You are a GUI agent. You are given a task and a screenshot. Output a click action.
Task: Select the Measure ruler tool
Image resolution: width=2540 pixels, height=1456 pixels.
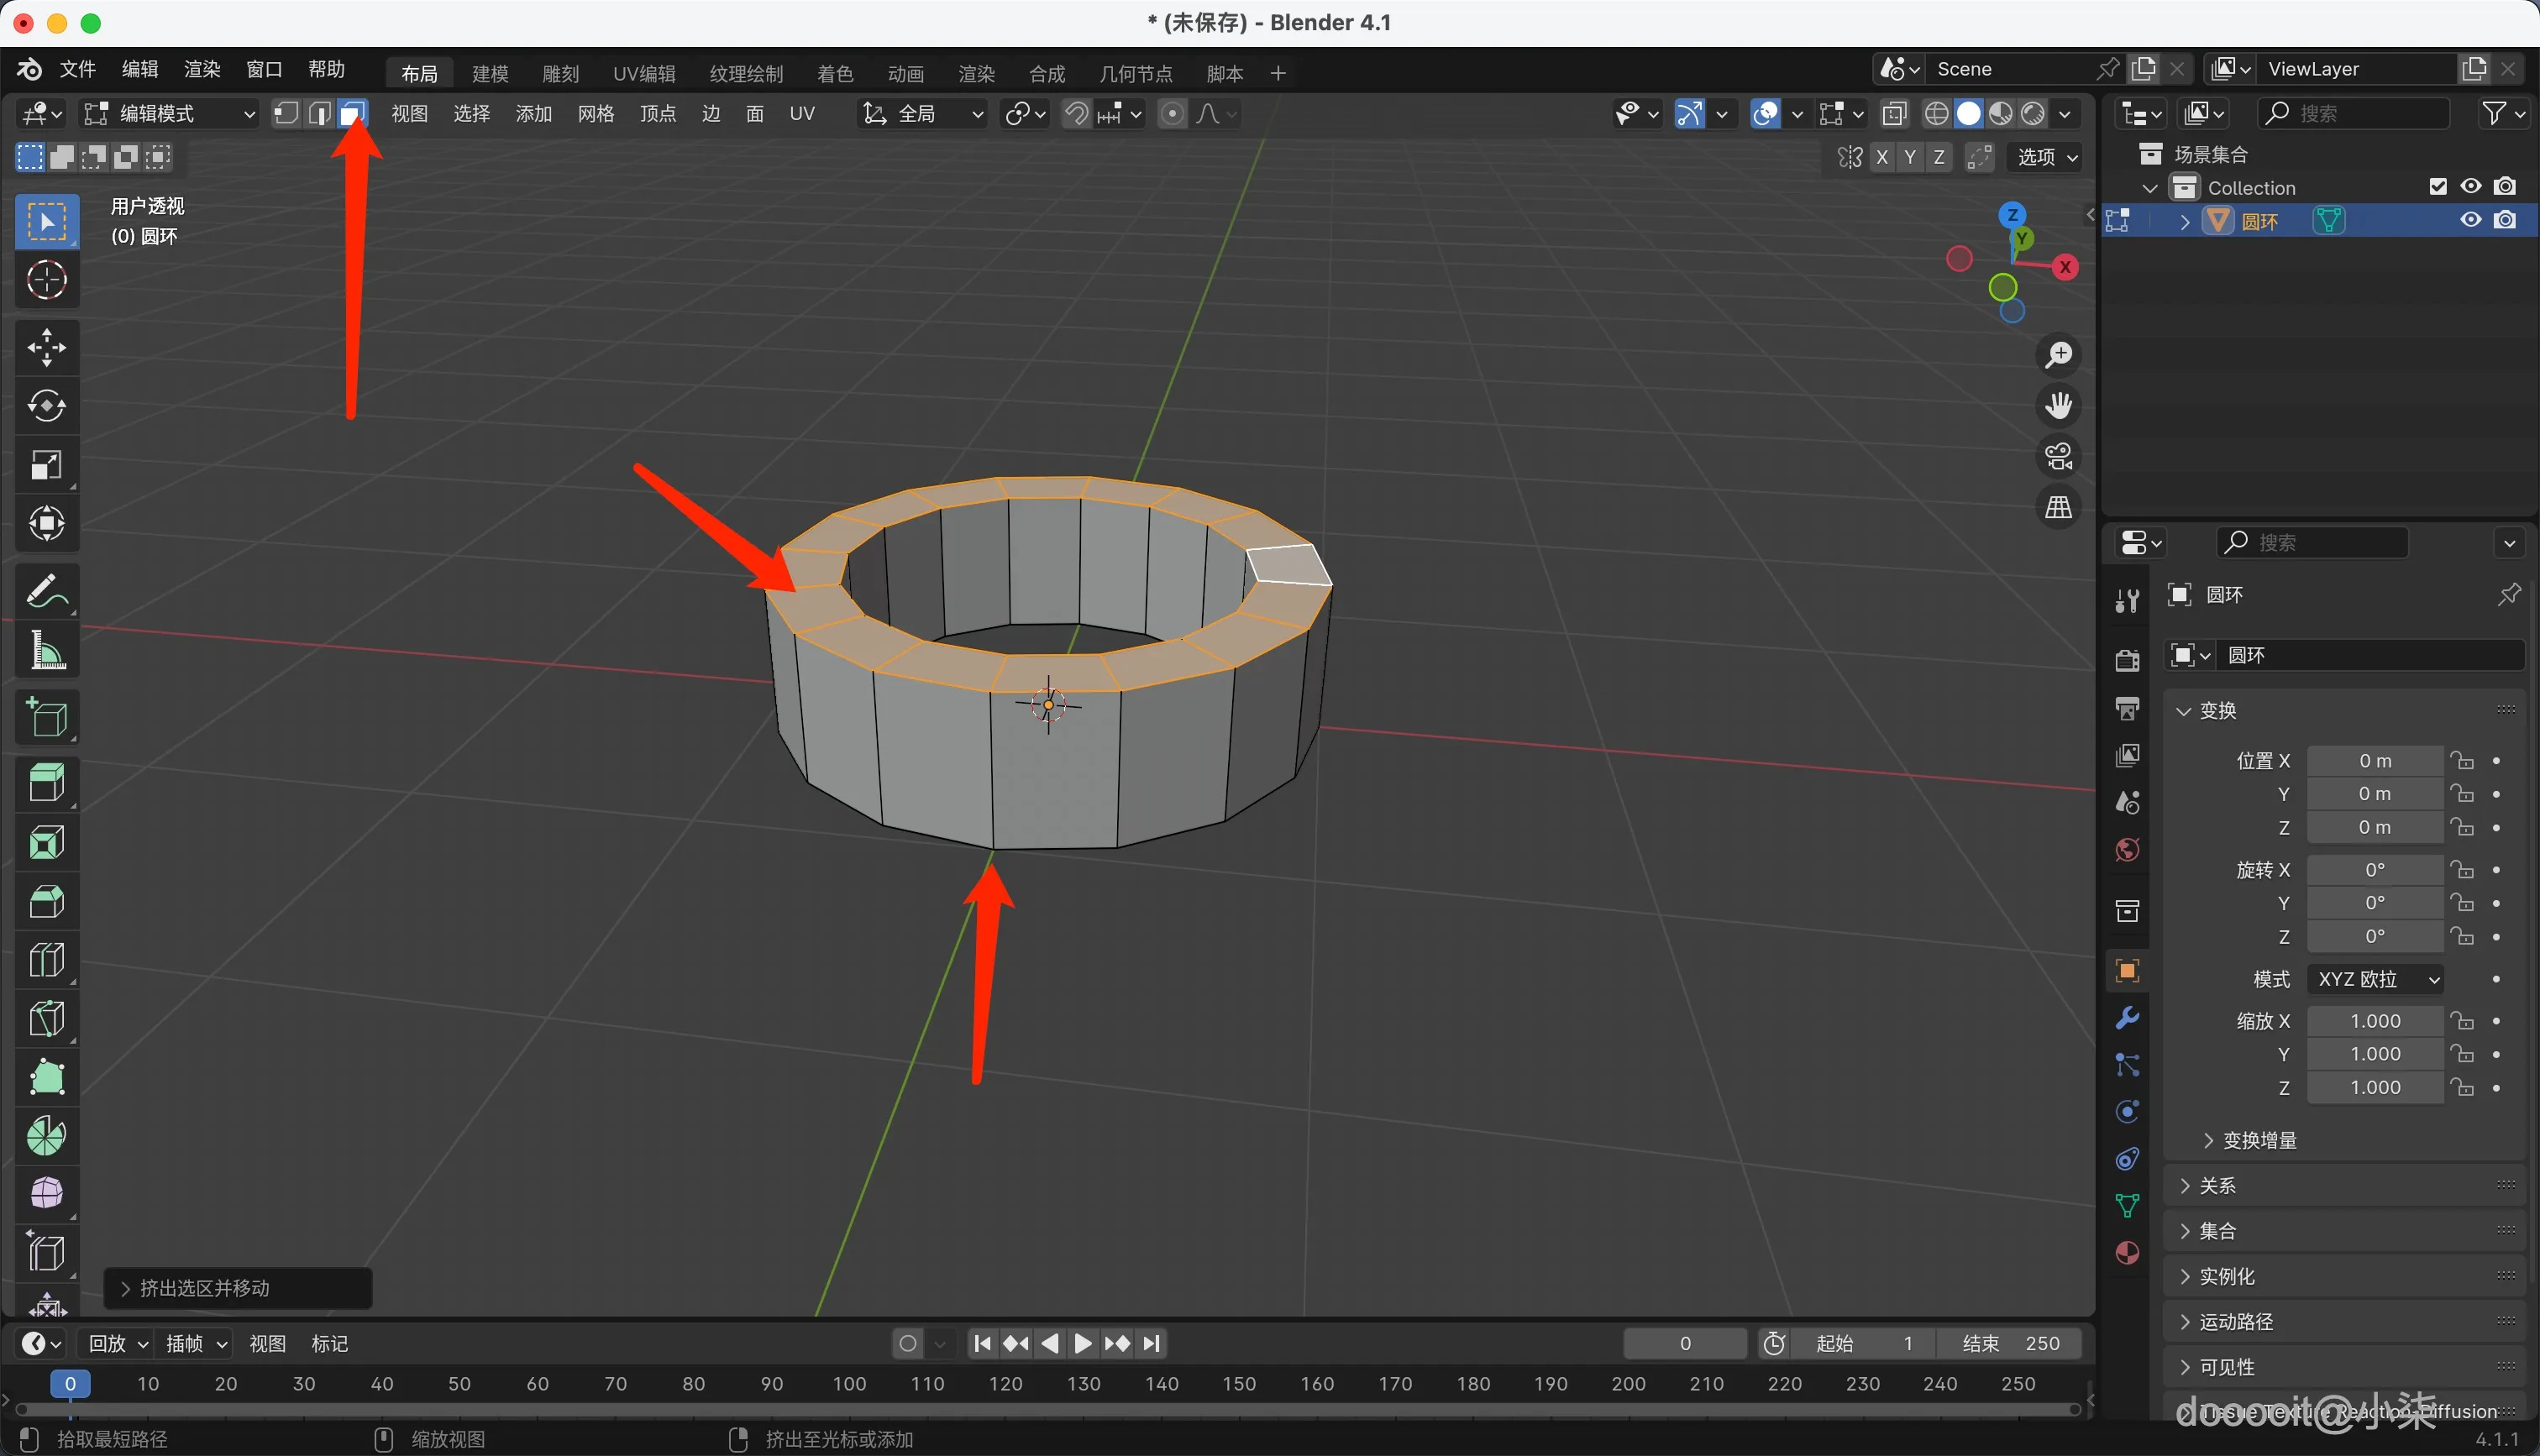tap(46, 650)
